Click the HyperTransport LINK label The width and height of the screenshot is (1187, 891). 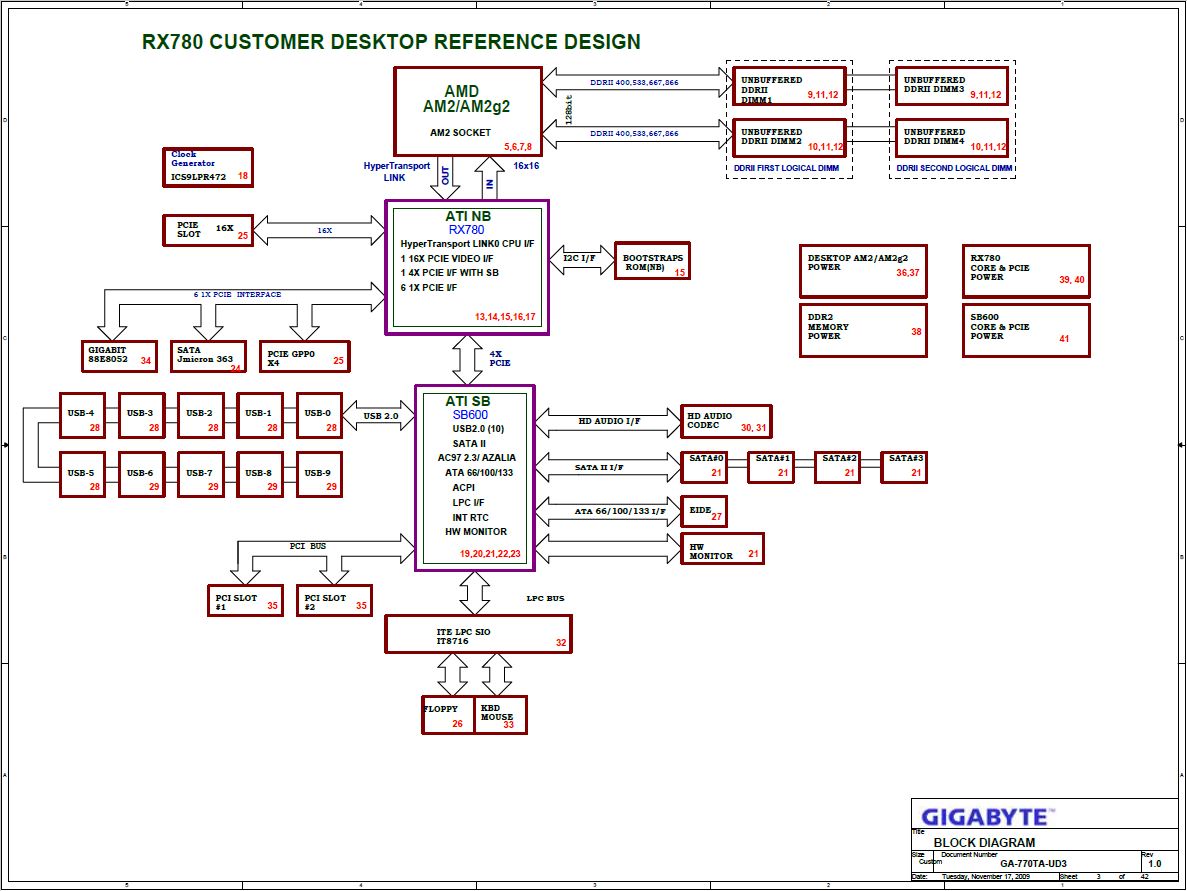[396, 172]
